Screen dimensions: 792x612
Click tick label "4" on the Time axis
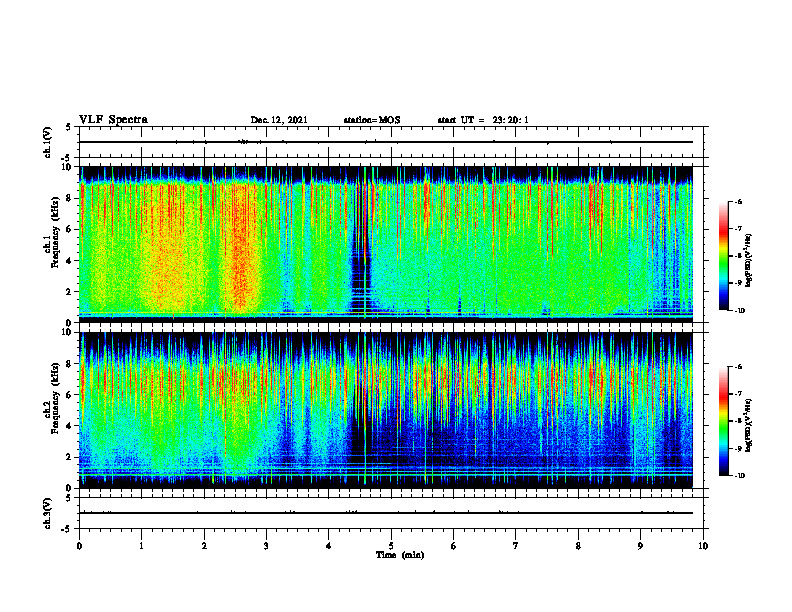329,546
